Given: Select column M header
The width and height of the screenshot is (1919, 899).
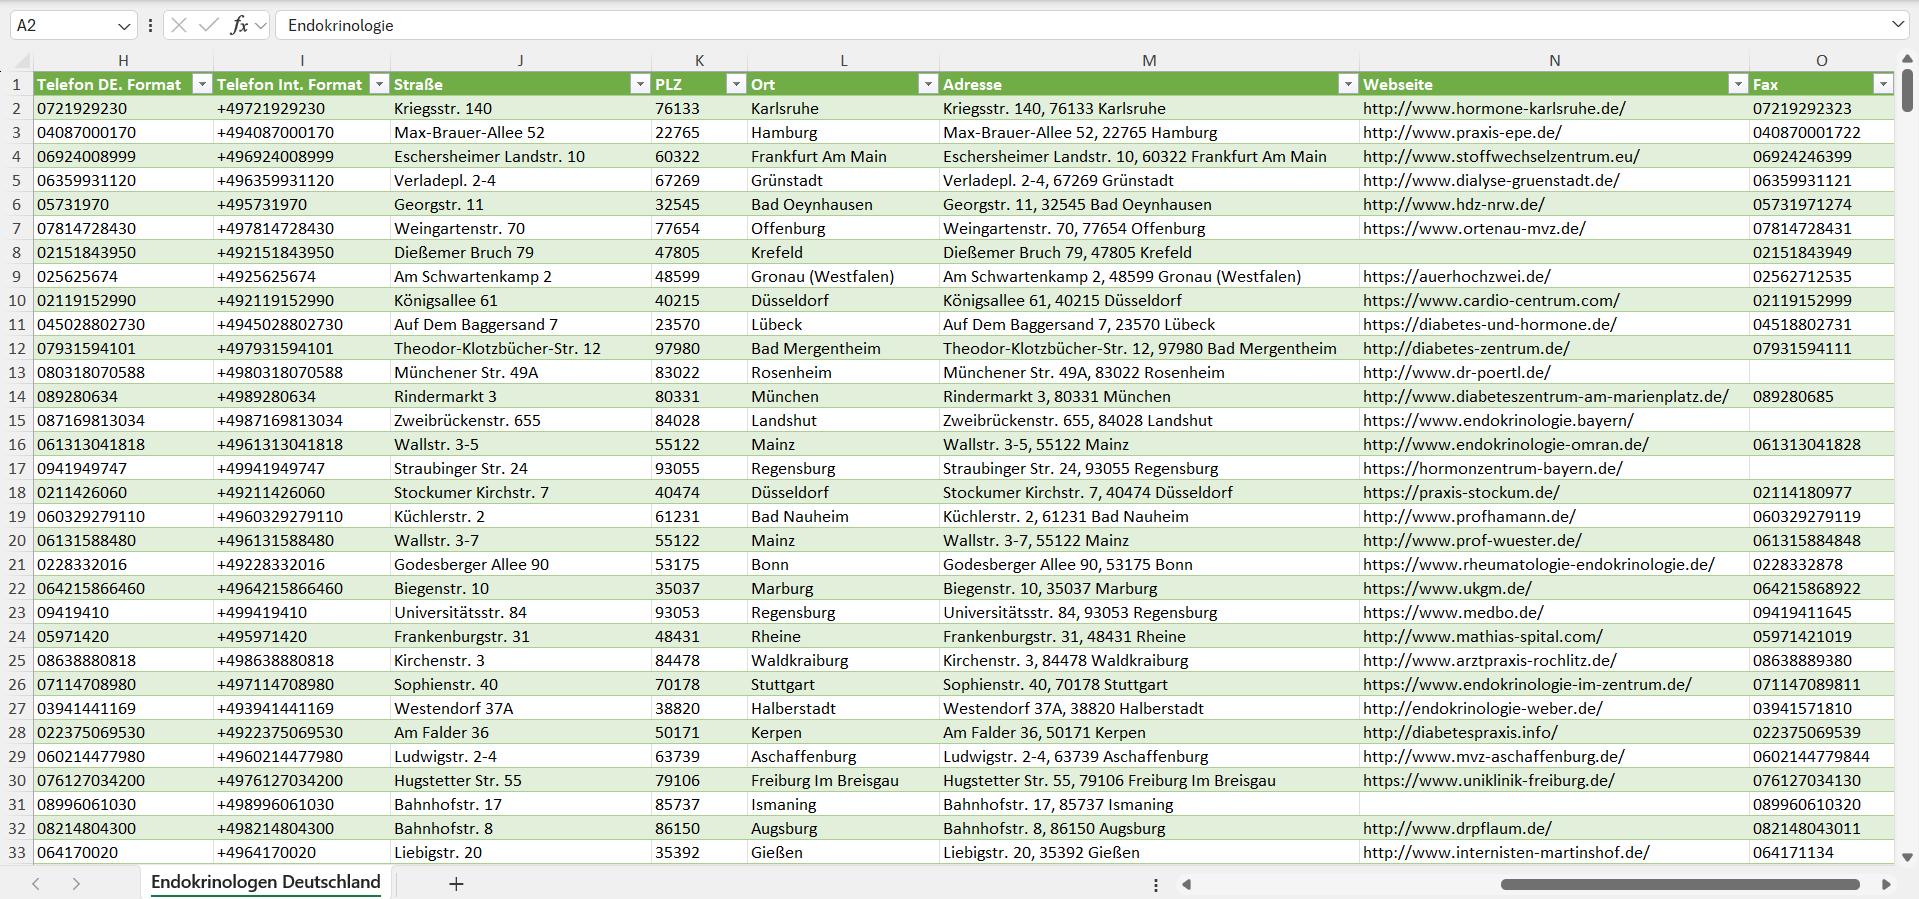Looking at the screenshot, I should (x=1149, y=61).
